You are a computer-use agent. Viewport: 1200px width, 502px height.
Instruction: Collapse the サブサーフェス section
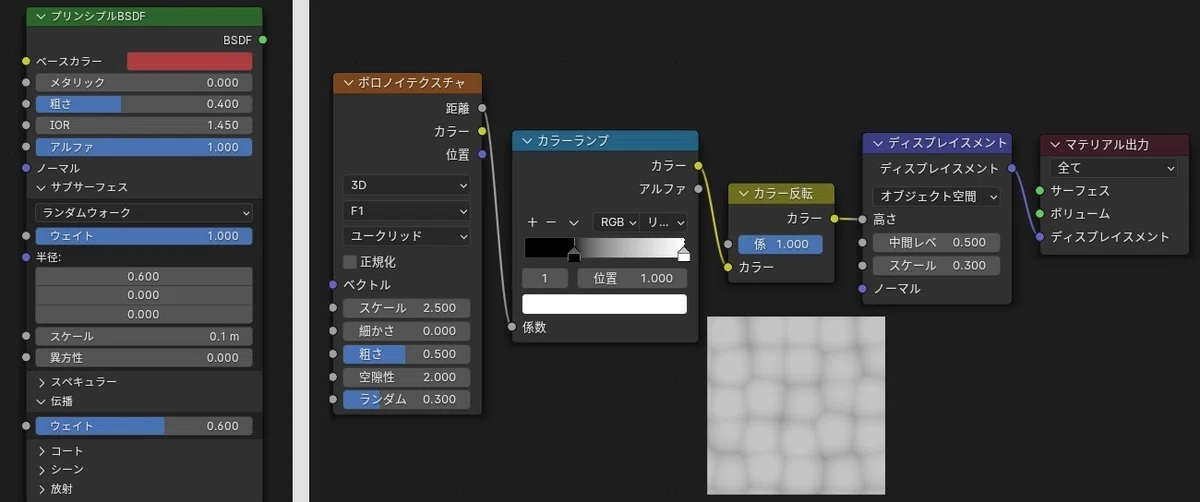tap(42, 187)
